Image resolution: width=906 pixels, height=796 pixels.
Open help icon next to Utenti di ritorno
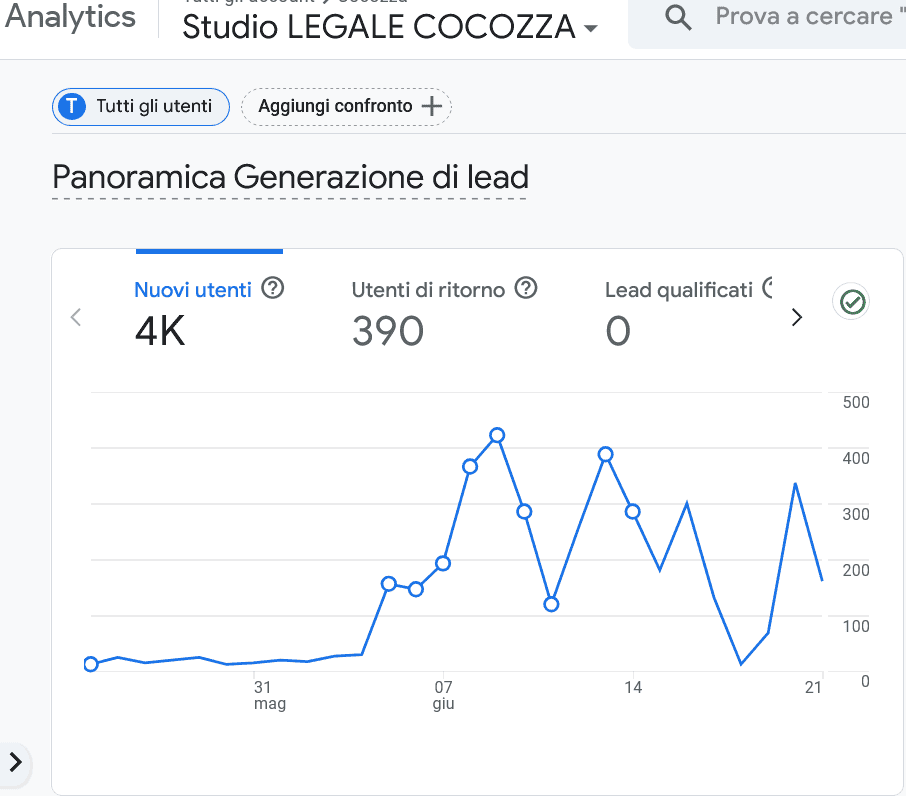tap(526, 288)
